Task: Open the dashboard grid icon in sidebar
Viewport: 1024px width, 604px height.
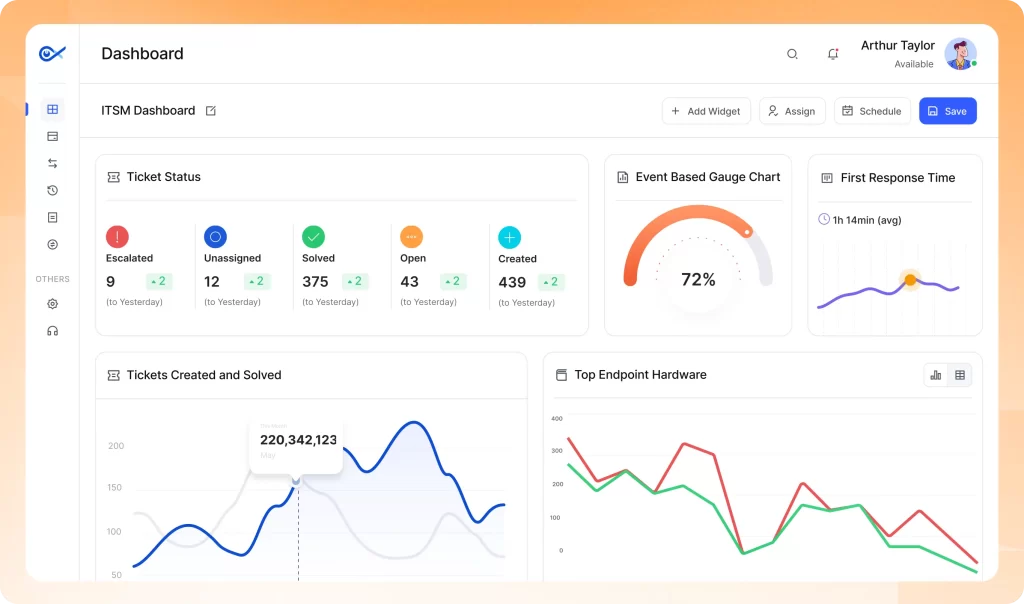Action: click(53, 109)
